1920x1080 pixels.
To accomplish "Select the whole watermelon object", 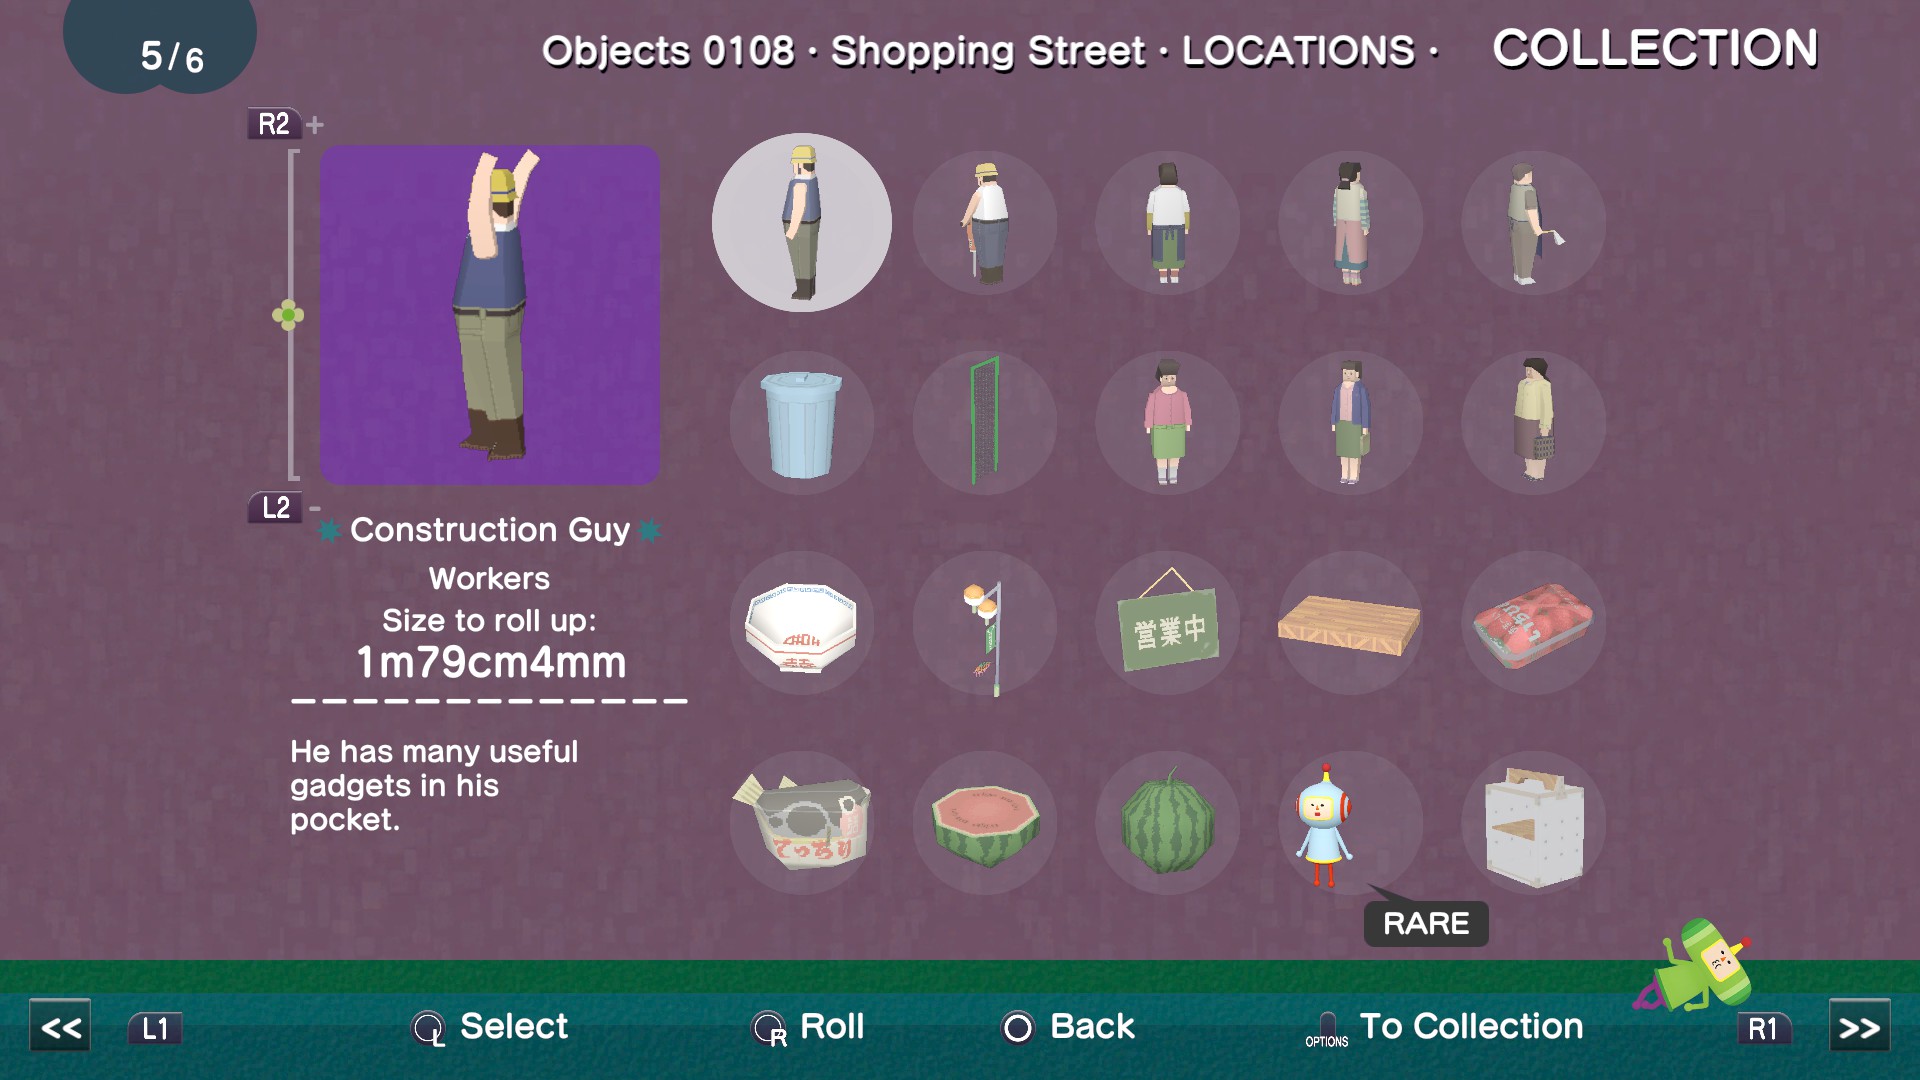I will (x=1168, y=823).
